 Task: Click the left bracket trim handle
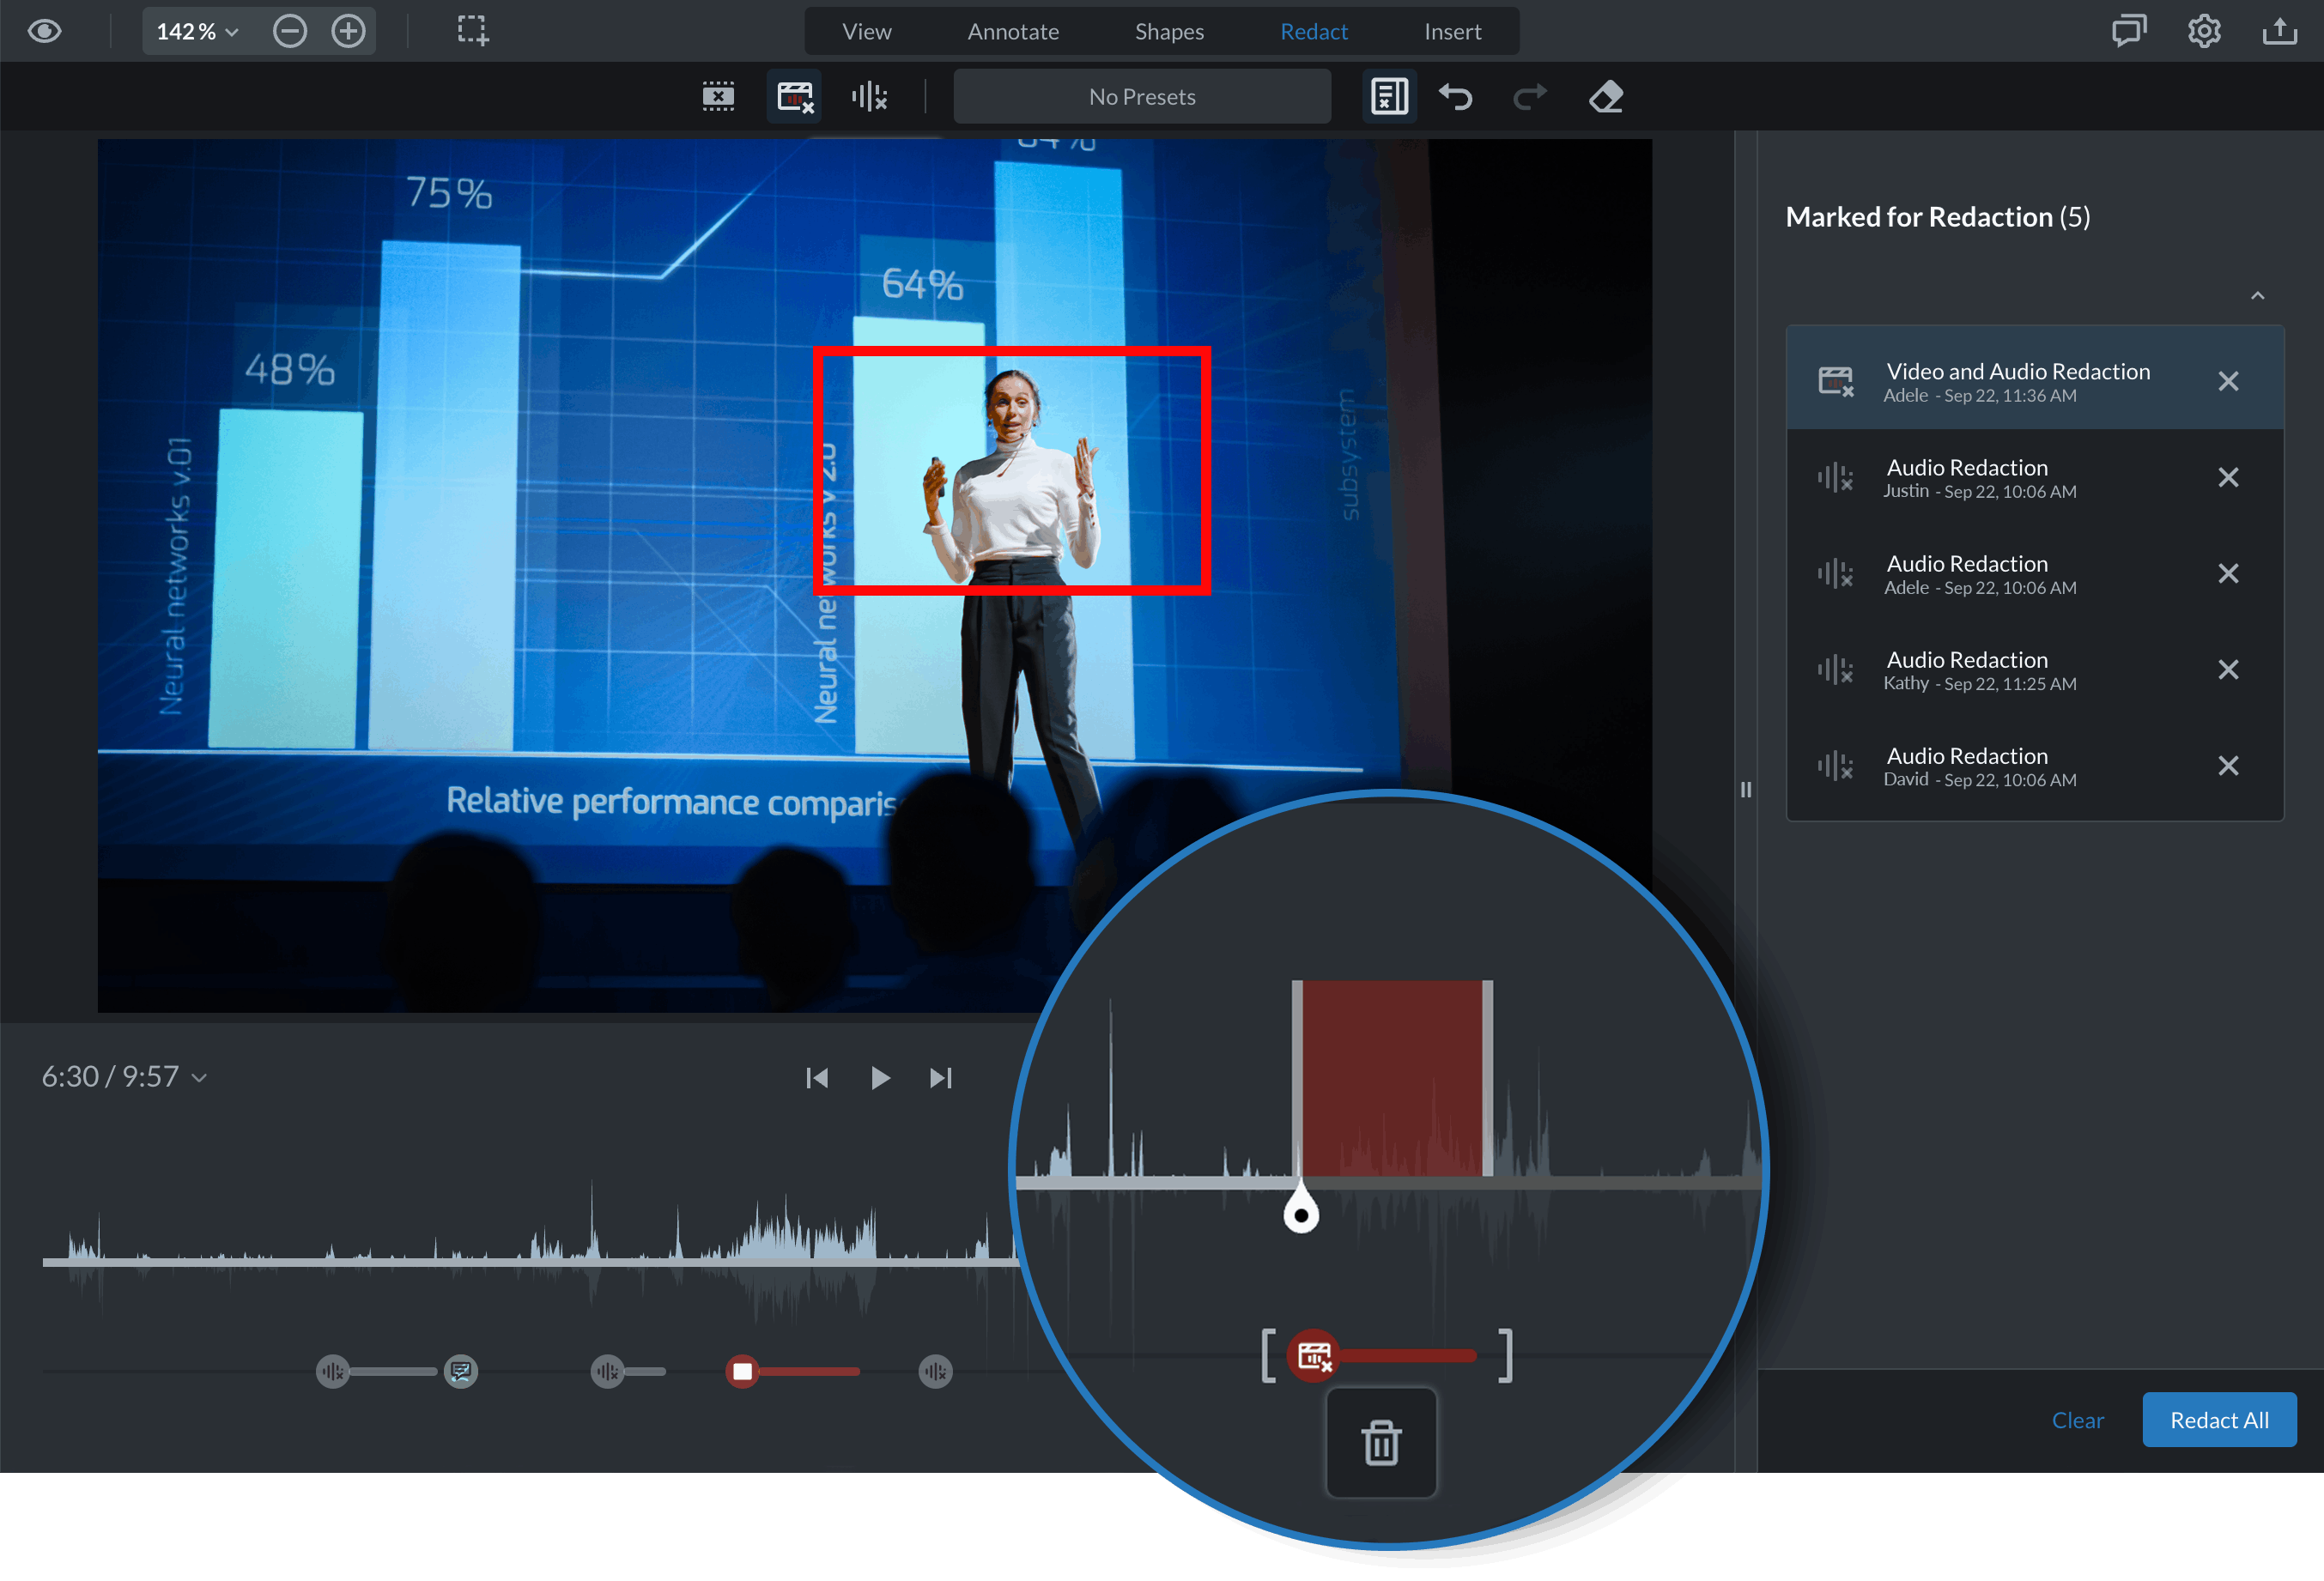point(1269,1357)
